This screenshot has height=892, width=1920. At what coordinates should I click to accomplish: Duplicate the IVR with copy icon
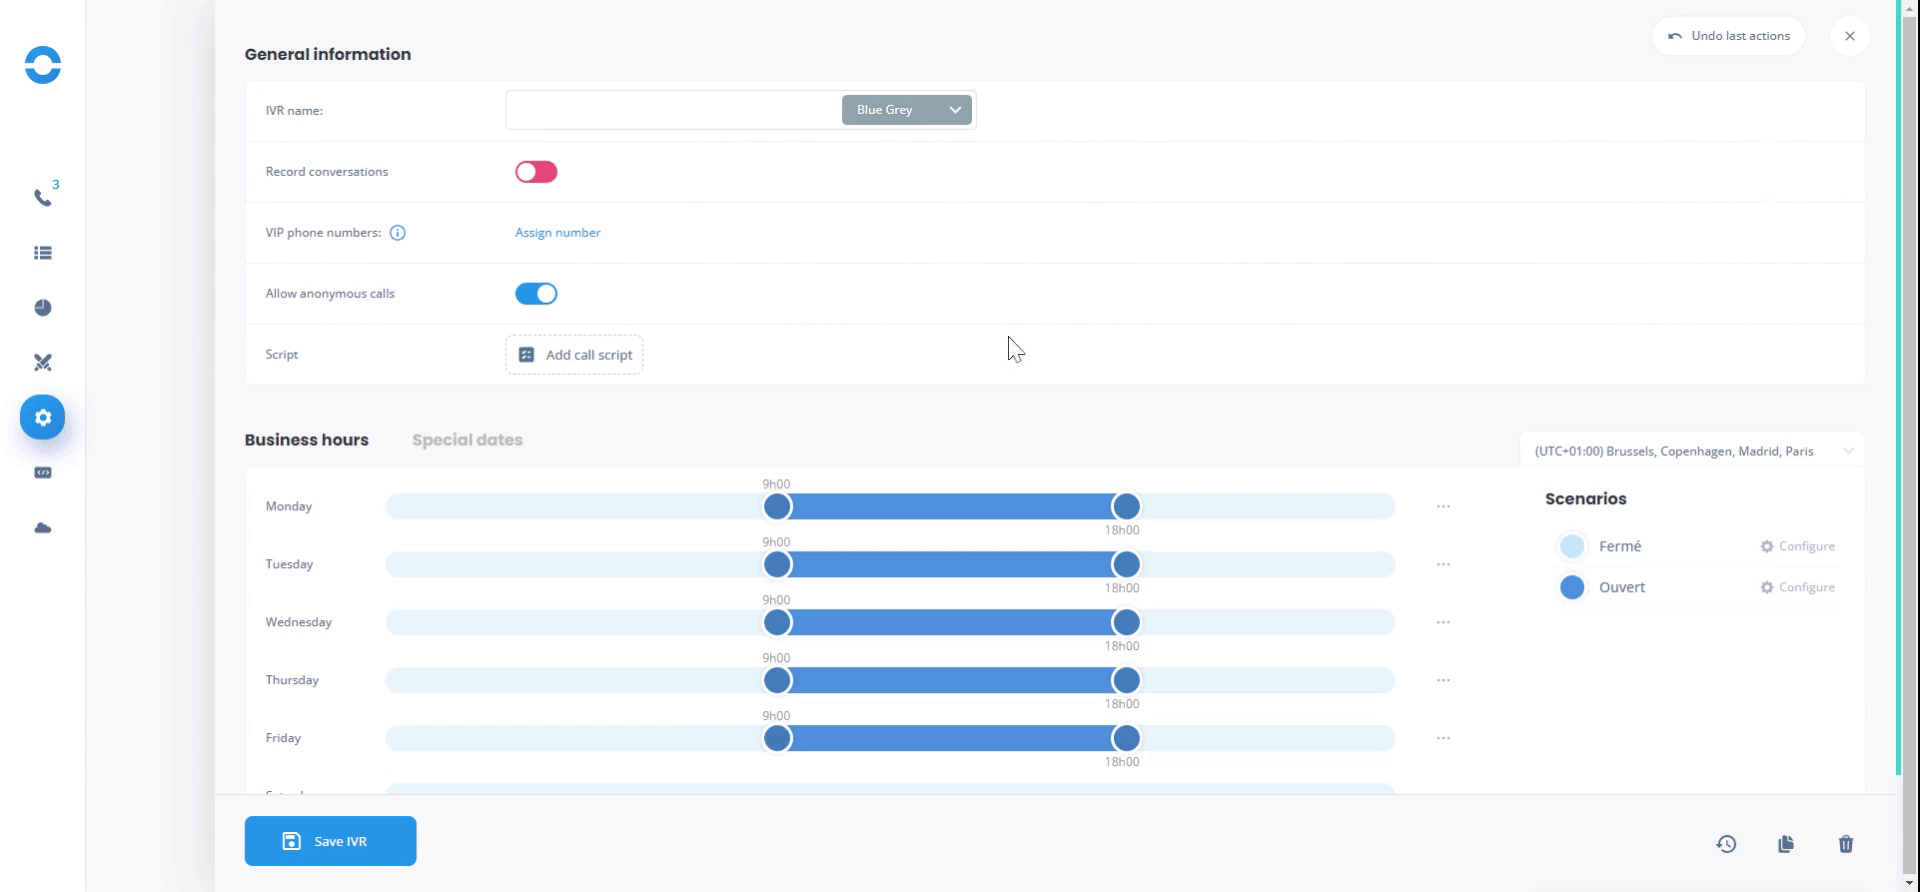(x=1786, y=844)
